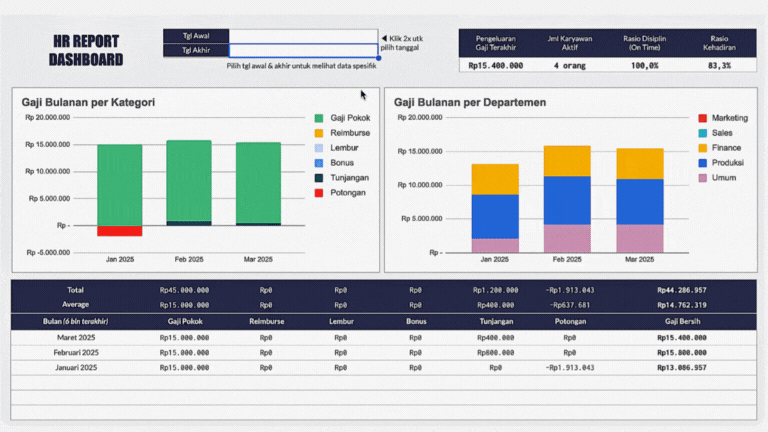Click the Marketing red legend swatch
This screenshot has height=432, width=768.
702,118
